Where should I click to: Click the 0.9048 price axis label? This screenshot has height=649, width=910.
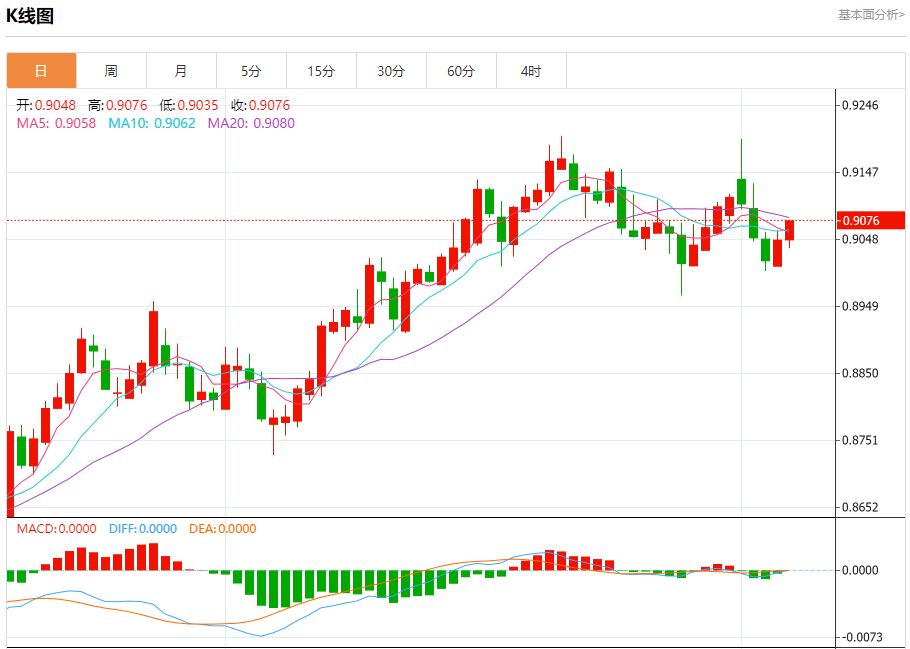(x=861, y=239)
